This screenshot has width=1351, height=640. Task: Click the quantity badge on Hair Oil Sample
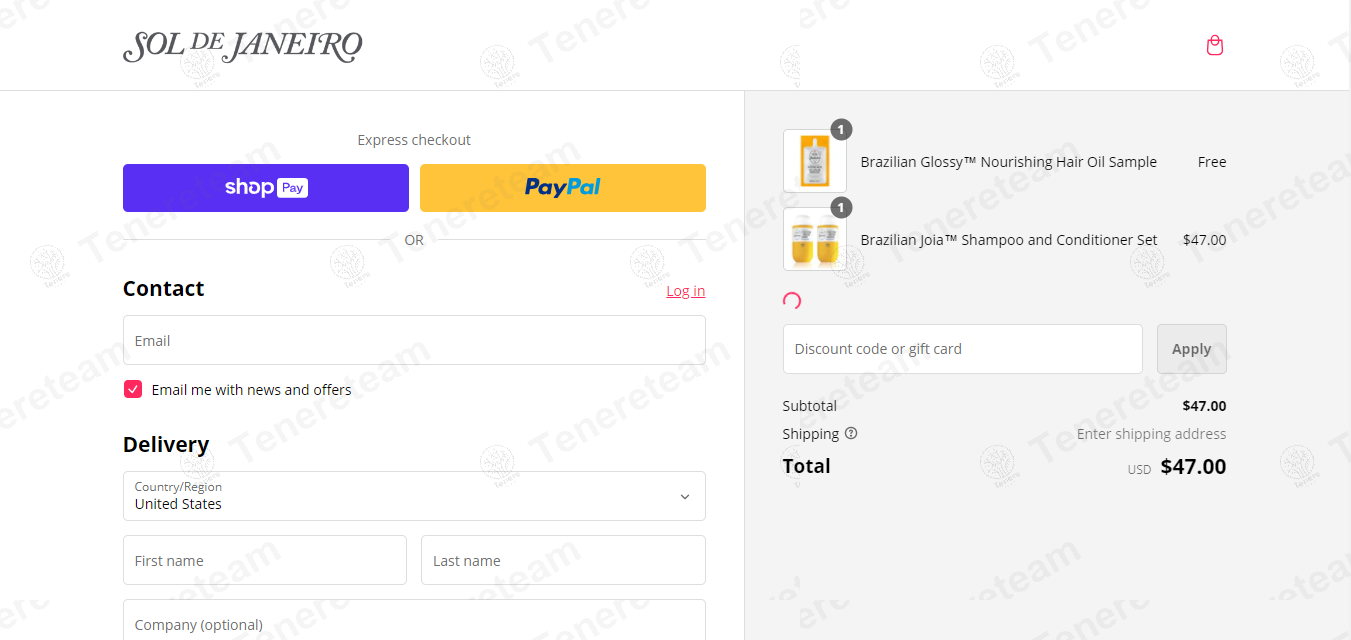(x=842, y=129)
